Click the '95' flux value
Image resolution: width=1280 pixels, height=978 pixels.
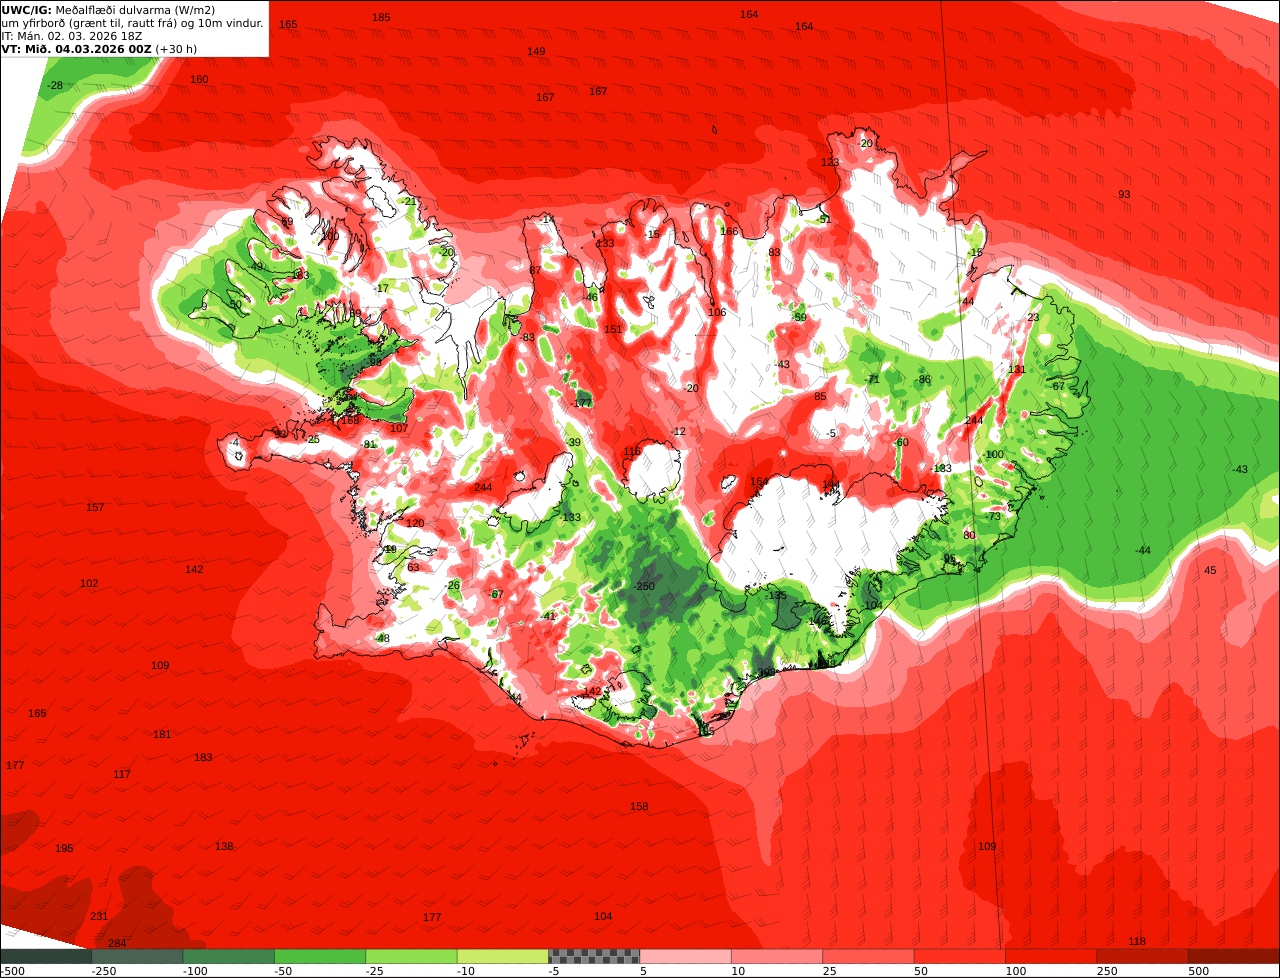click(x=949, y=559)
